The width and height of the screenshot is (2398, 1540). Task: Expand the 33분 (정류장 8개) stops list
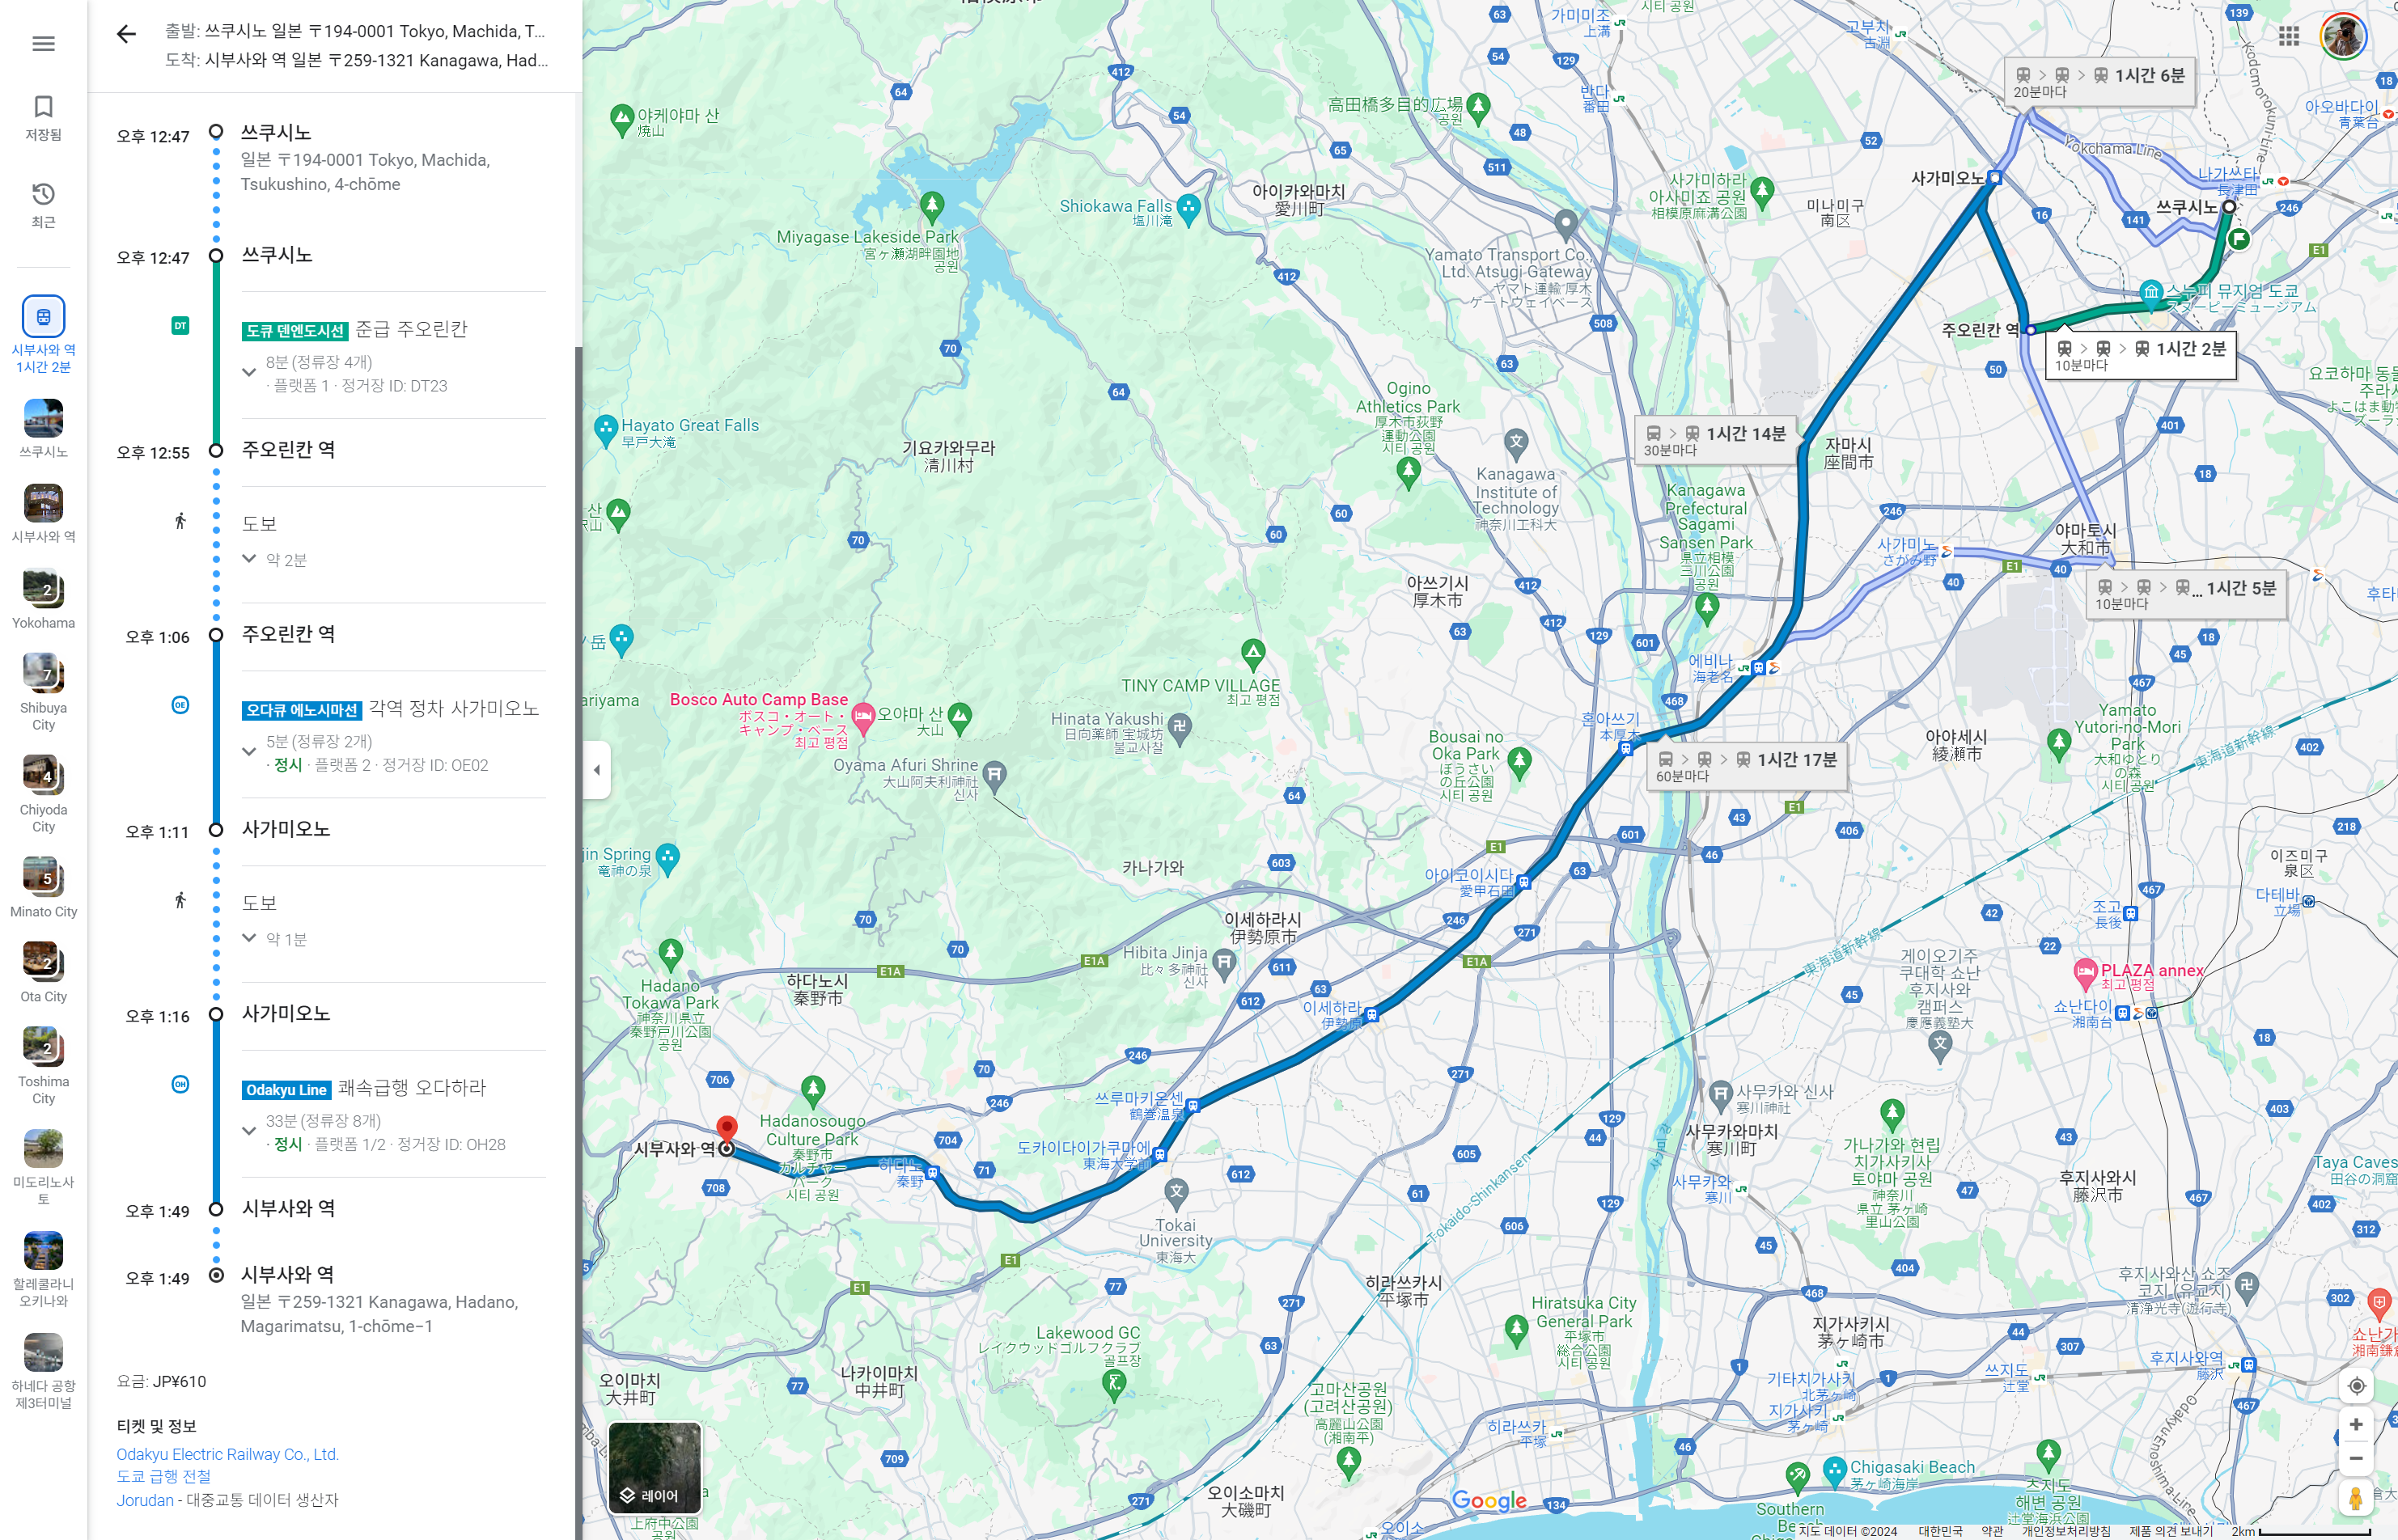tap(249, 1131)
